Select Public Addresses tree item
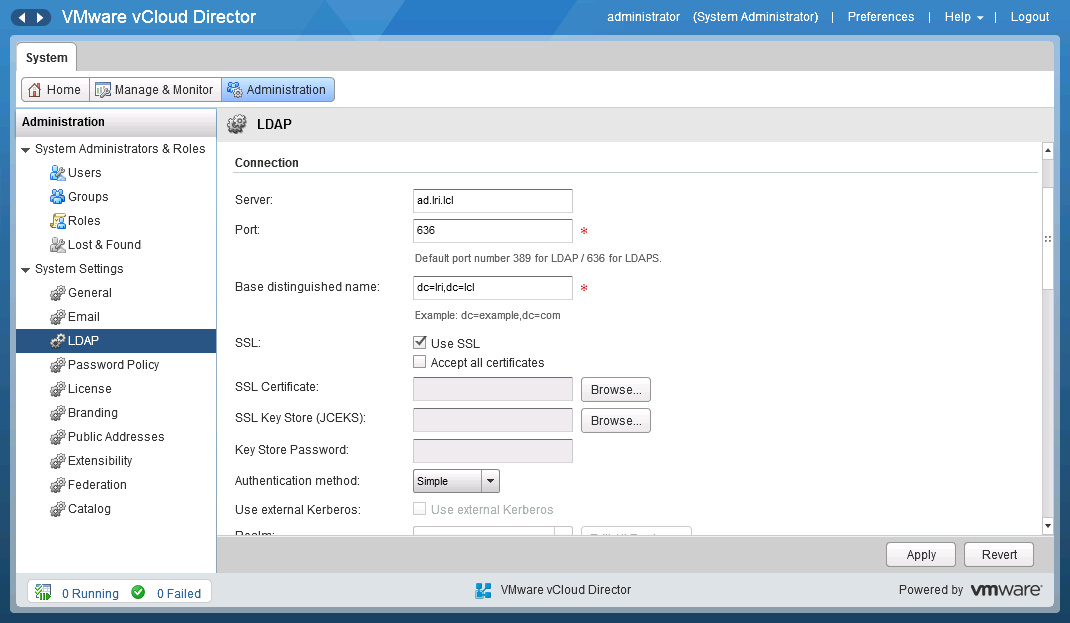This screenshot has width=1070, height=623. point(116,437)
